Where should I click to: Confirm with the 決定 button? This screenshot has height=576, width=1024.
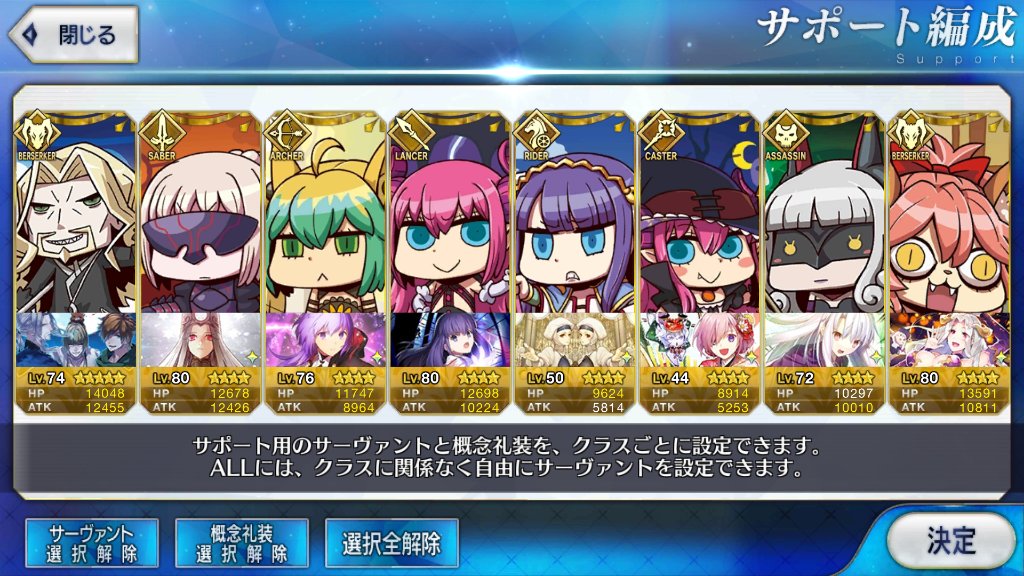951,540
